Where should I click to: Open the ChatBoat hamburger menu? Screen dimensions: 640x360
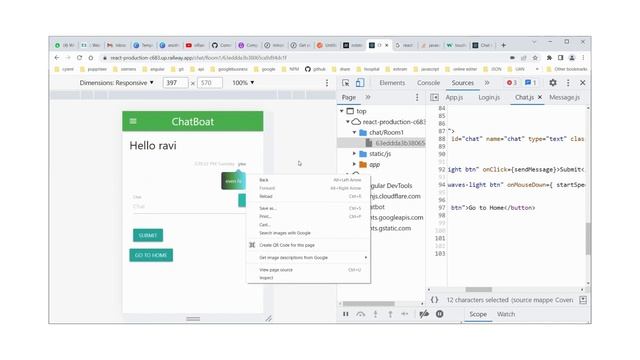(133, 121)
